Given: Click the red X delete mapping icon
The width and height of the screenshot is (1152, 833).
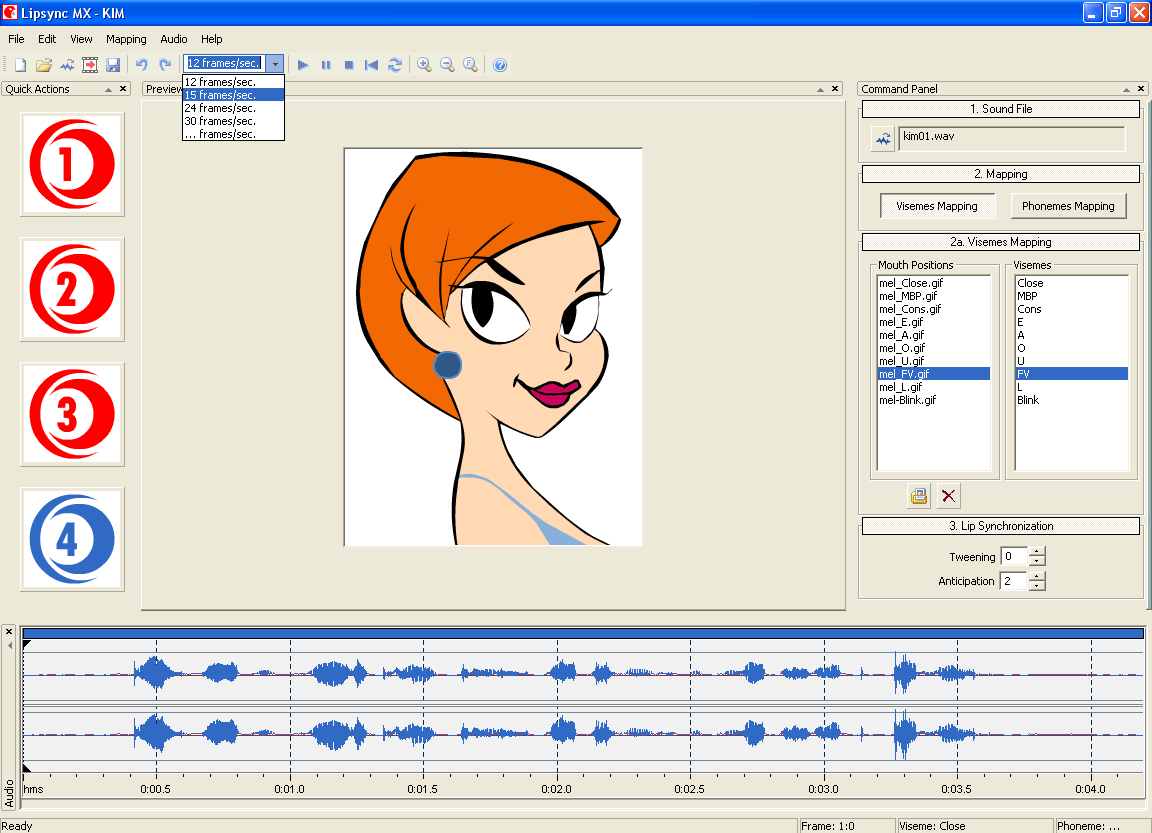Looking at the screenshot, I should [948, 495].
